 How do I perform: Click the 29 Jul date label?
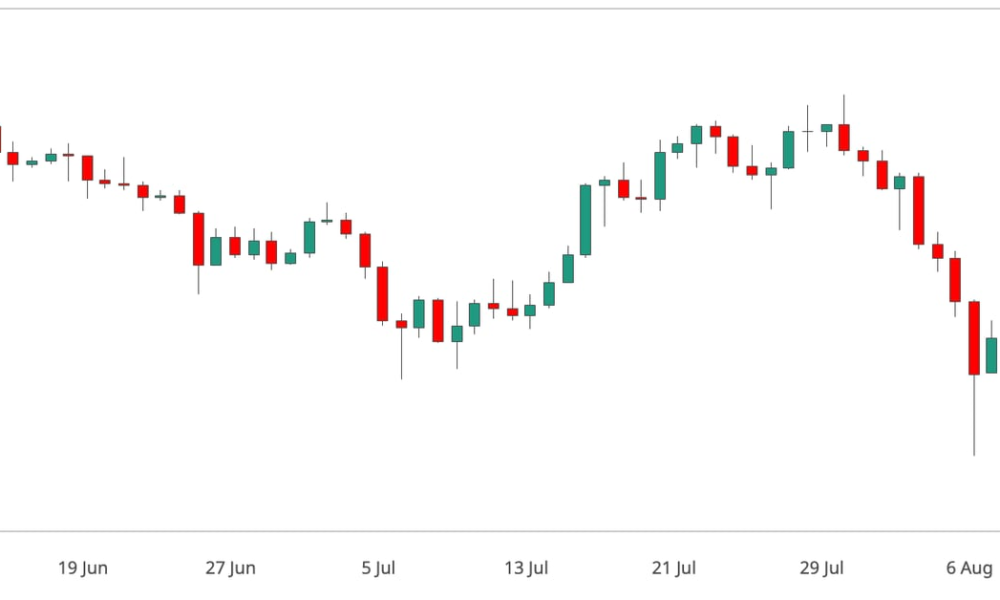coord(821,567)
